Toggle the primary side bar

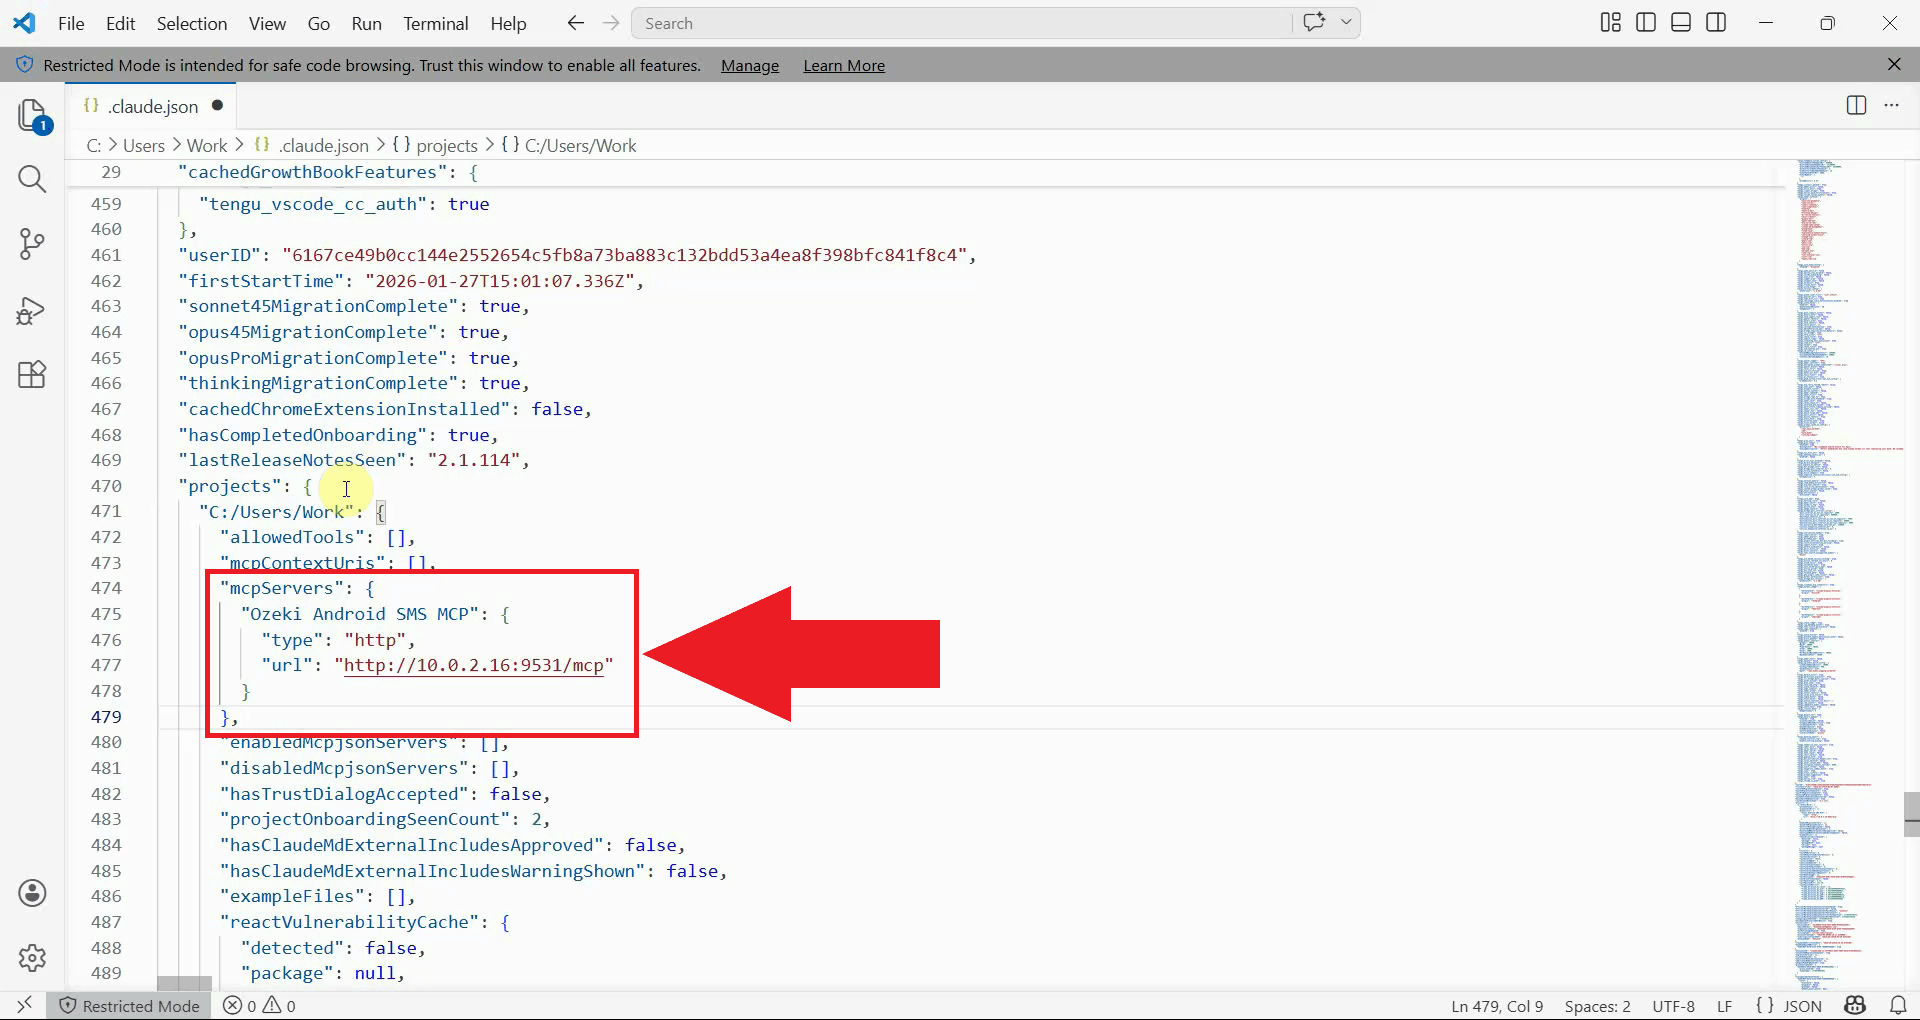(1646, 22)
